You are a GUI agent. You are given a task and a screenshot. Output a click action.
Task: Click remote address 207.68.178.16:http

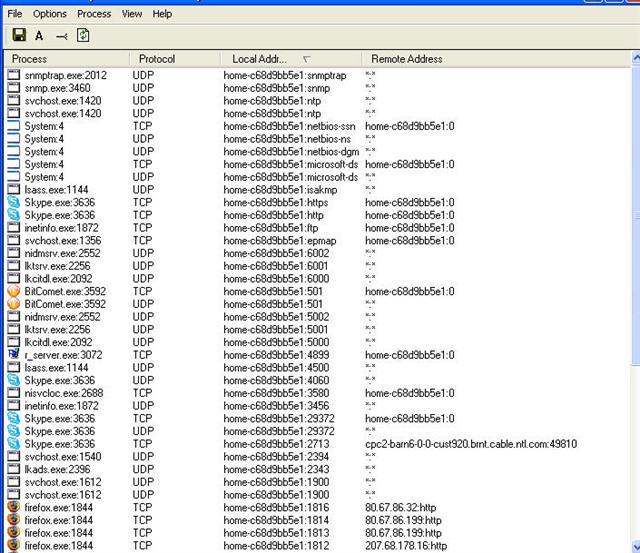(x=406, y=545)
